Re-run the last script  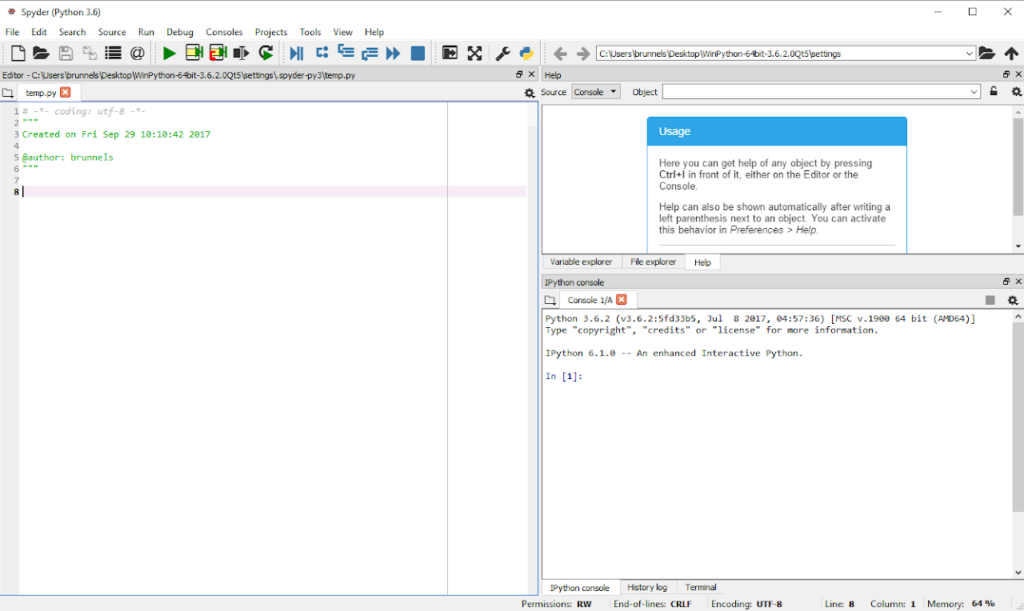click(266, 53)
